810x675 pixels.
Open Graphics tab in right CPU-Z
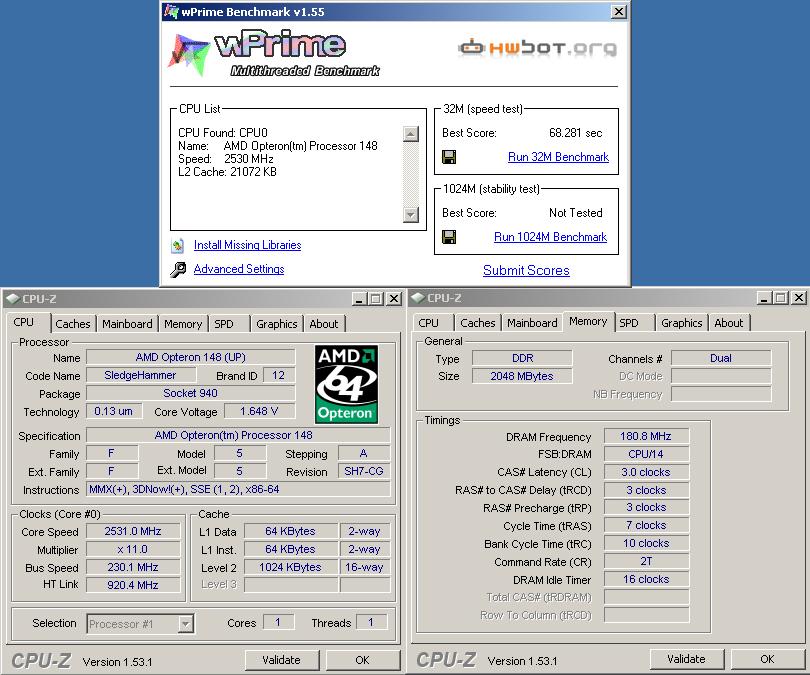(681, 323)
